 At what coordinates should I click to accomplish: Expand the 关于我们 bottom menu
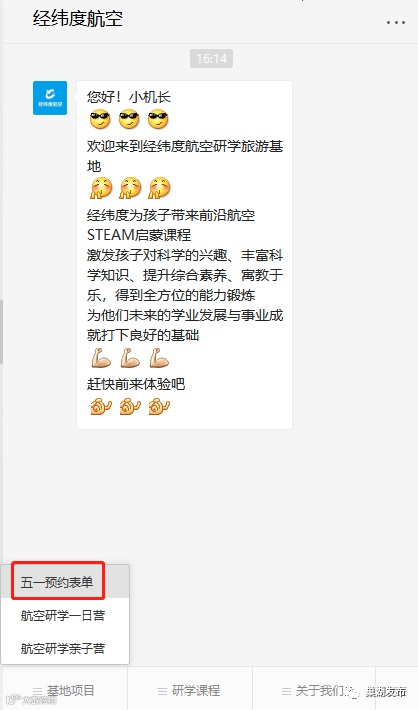point(314,691)
